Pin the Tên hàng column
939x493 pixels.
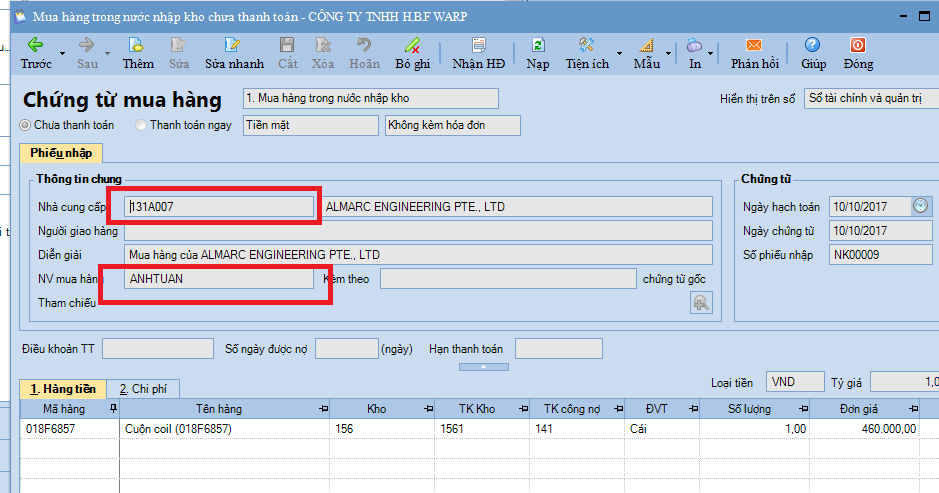click(323, 409)
